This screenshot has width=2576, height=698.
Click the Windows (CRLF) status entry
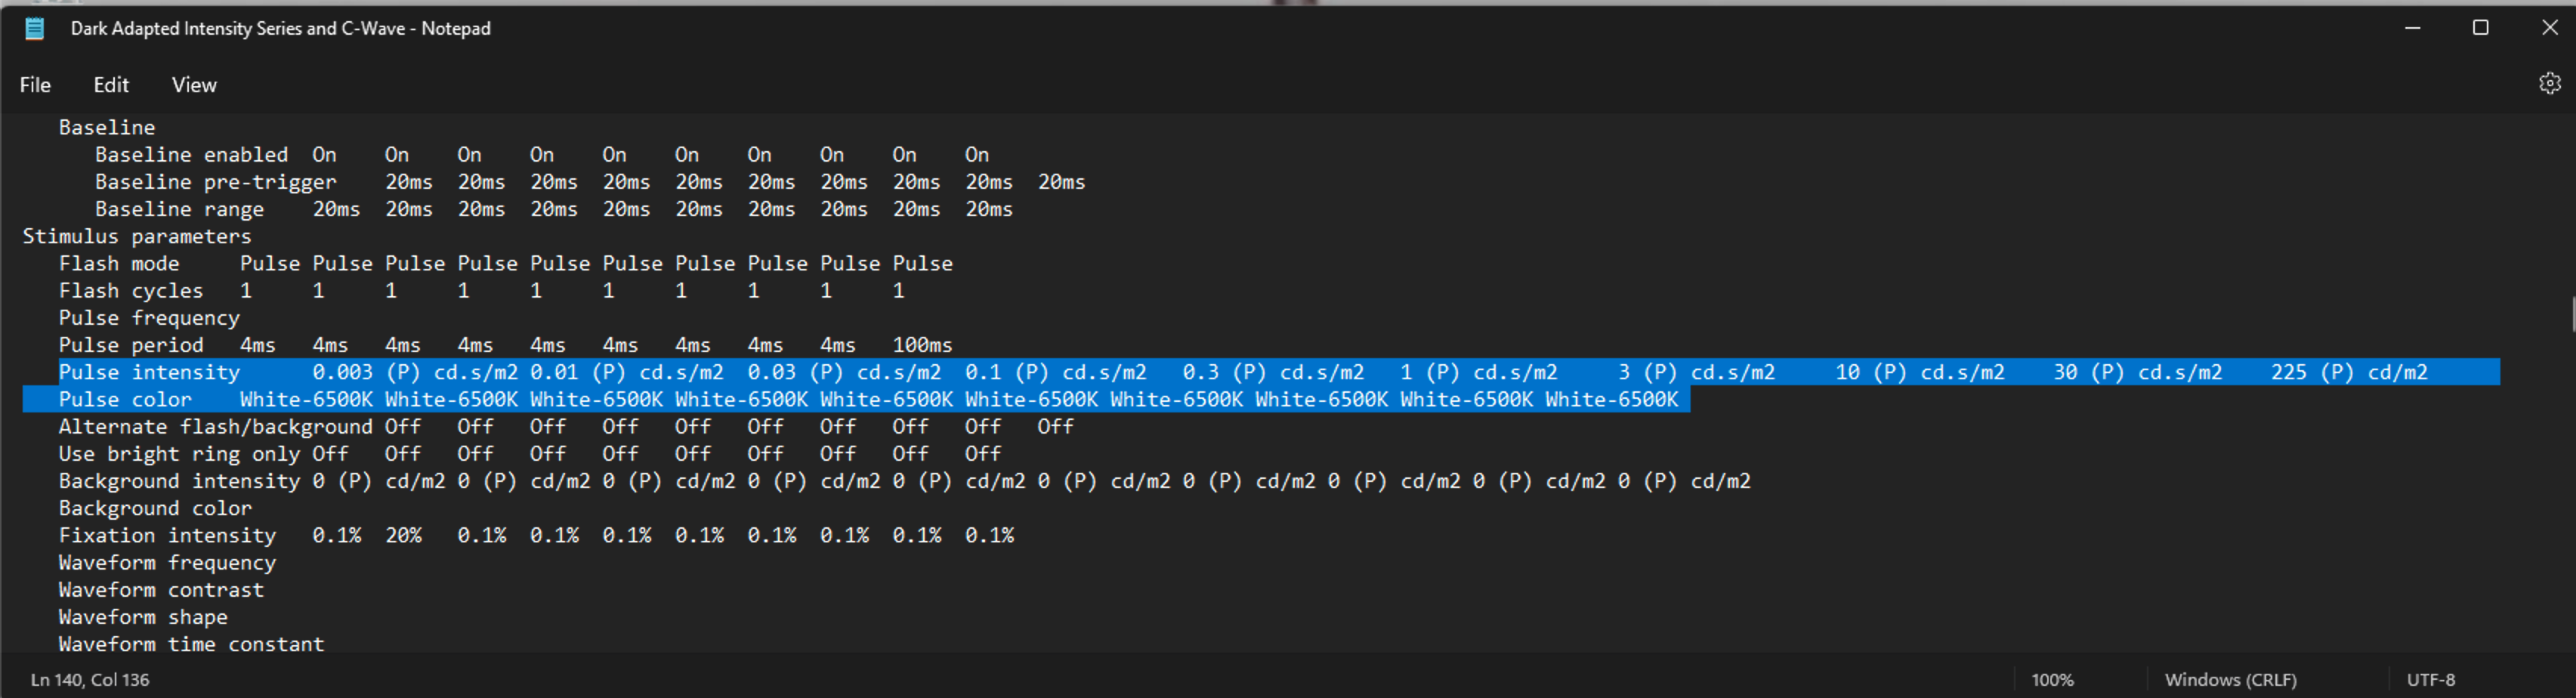coord(2230,680)
